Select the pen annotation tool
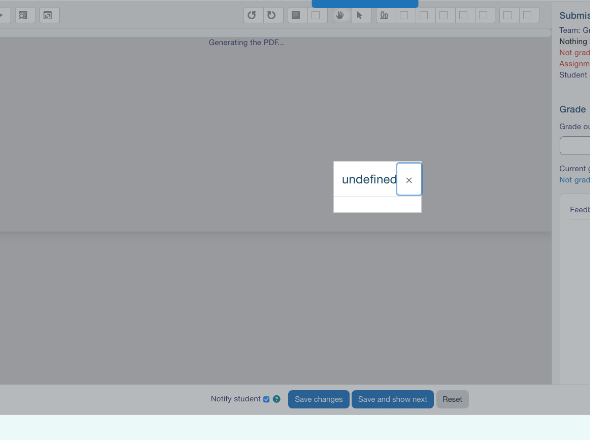Image resolution: width=590 pixels, height=440 pixels. (384, 15)
